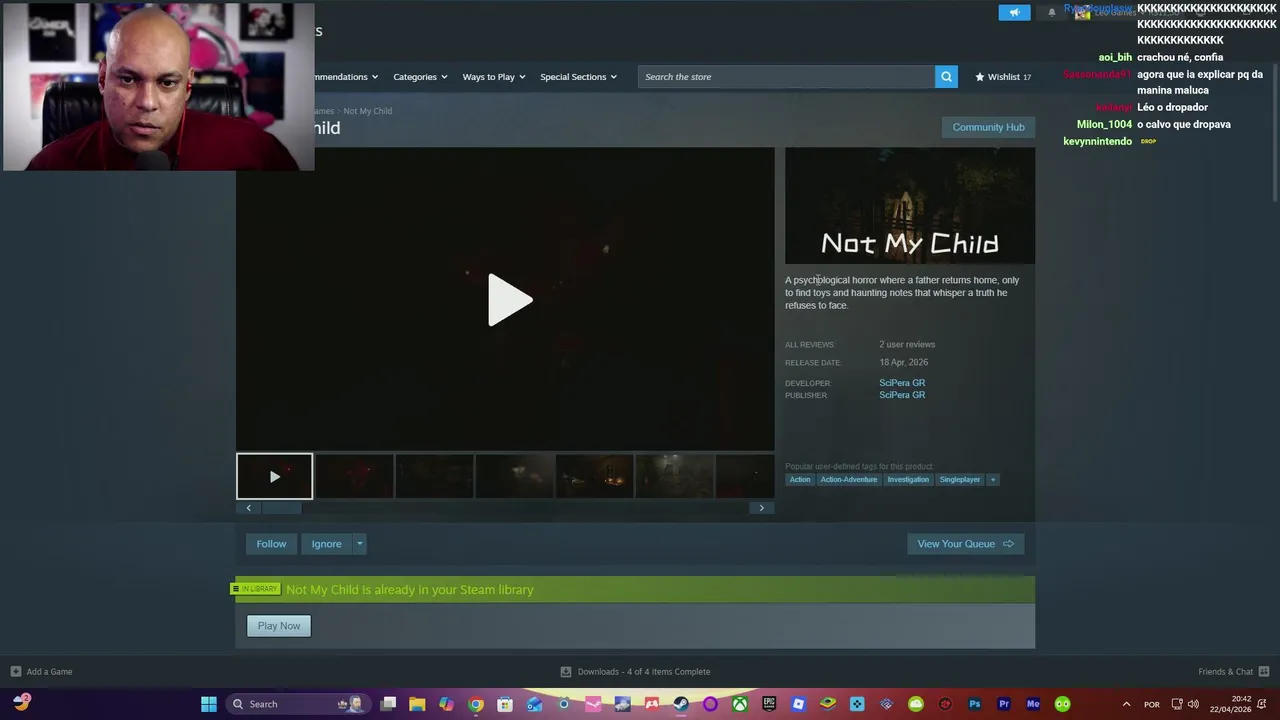Open Outlook mail icon on taskbar

(535, 704)
